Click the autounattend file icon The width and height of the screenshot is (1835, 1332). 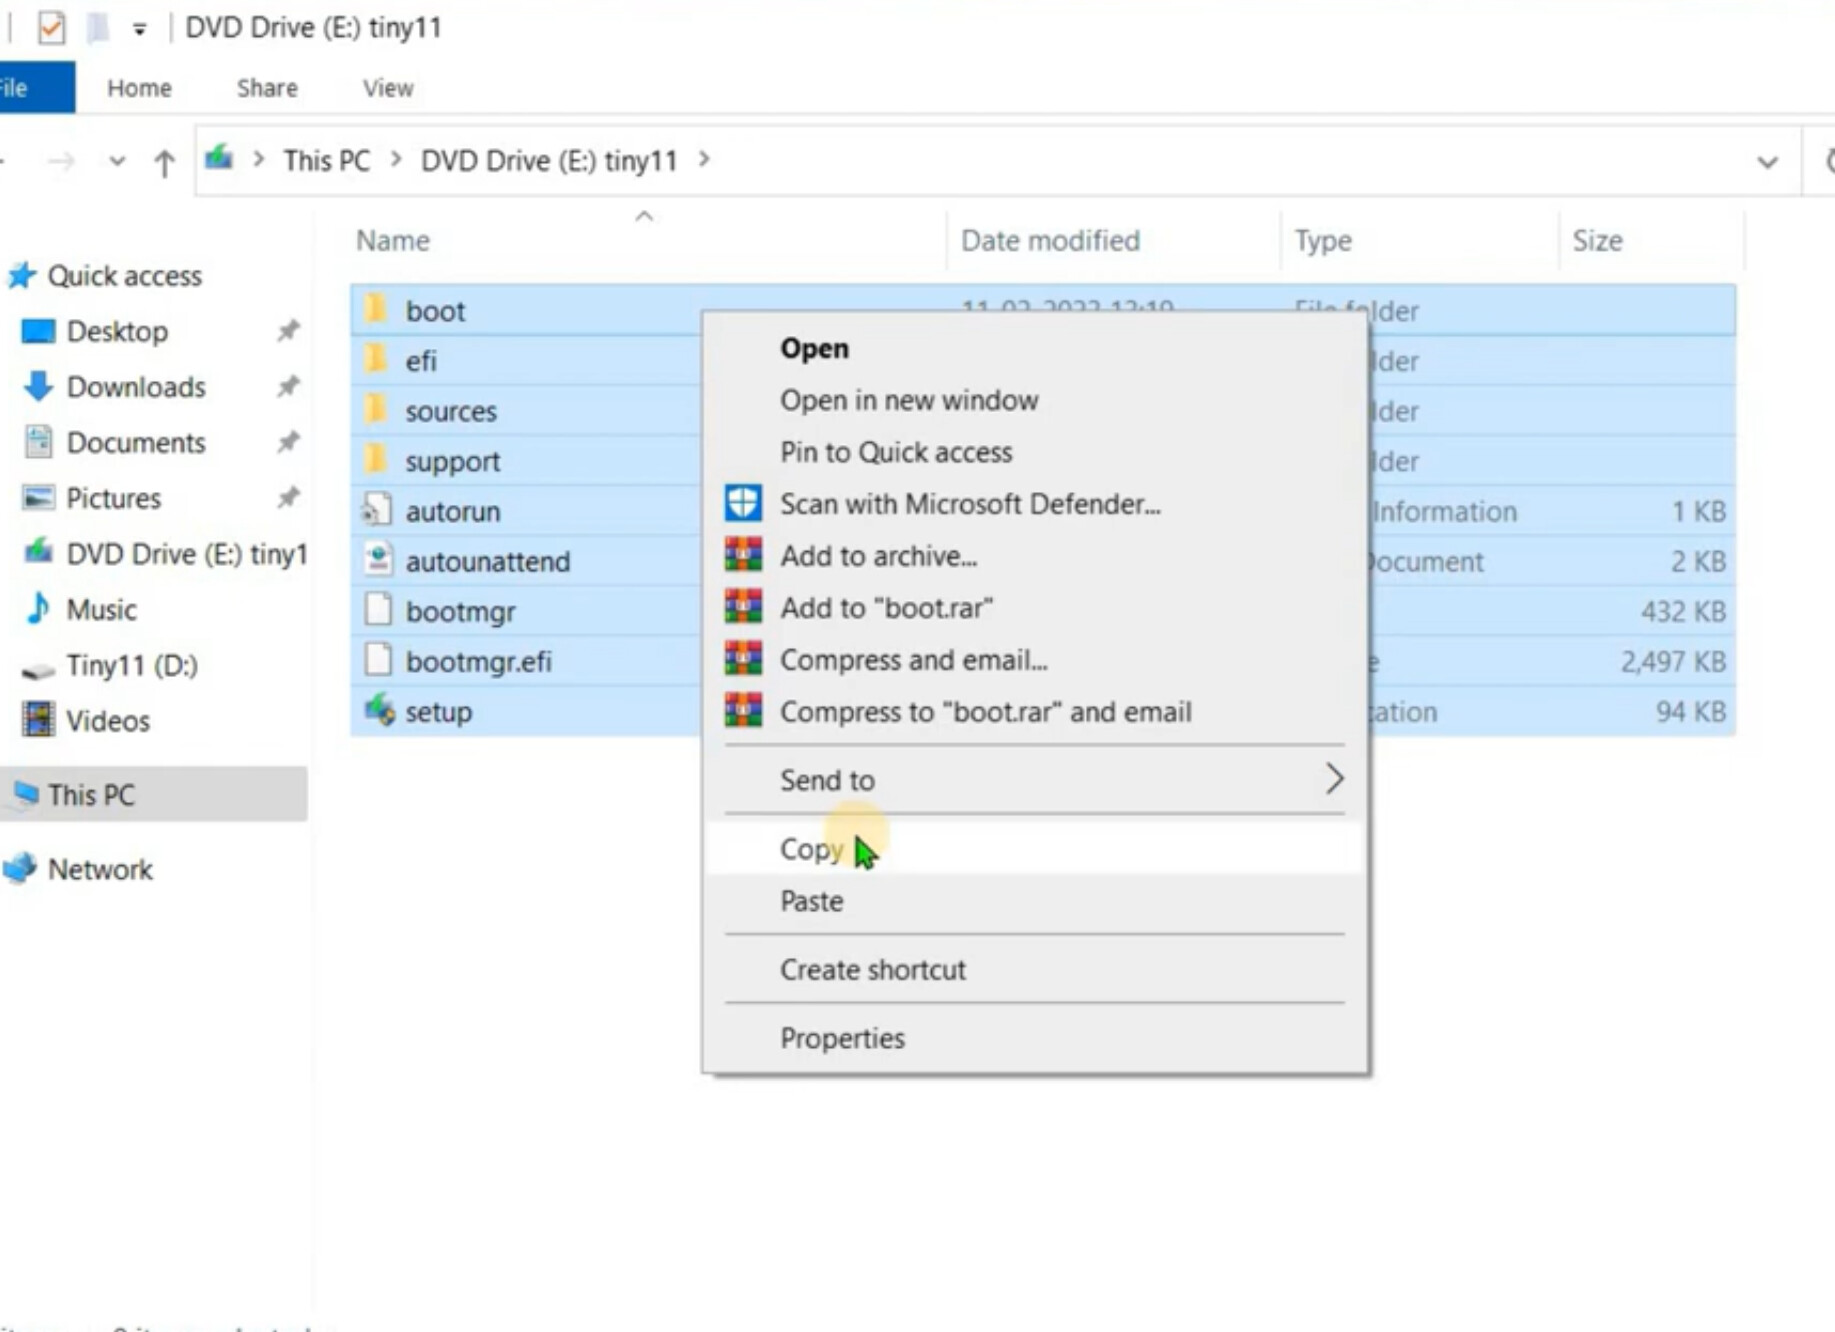click(377, 560)
